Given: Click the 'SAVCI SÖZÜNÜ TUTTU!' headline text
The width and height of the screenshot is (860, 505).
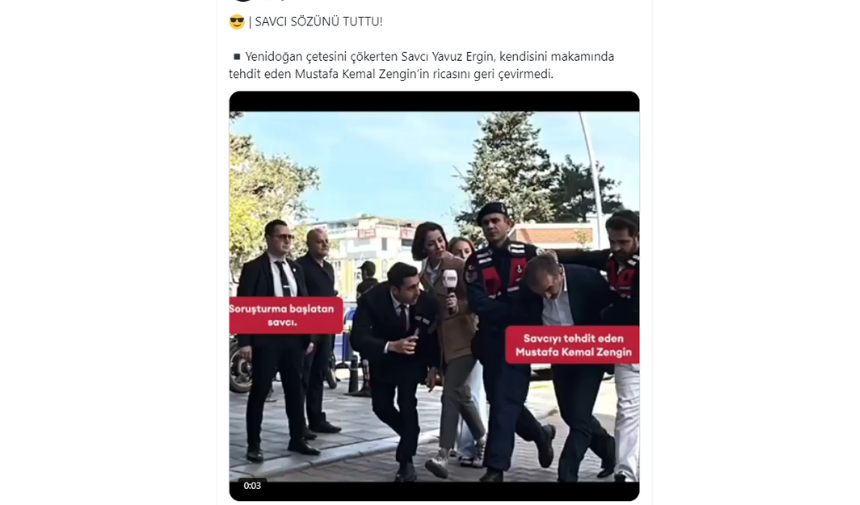Looking at the screenshot, I should [x=319, y=22].
